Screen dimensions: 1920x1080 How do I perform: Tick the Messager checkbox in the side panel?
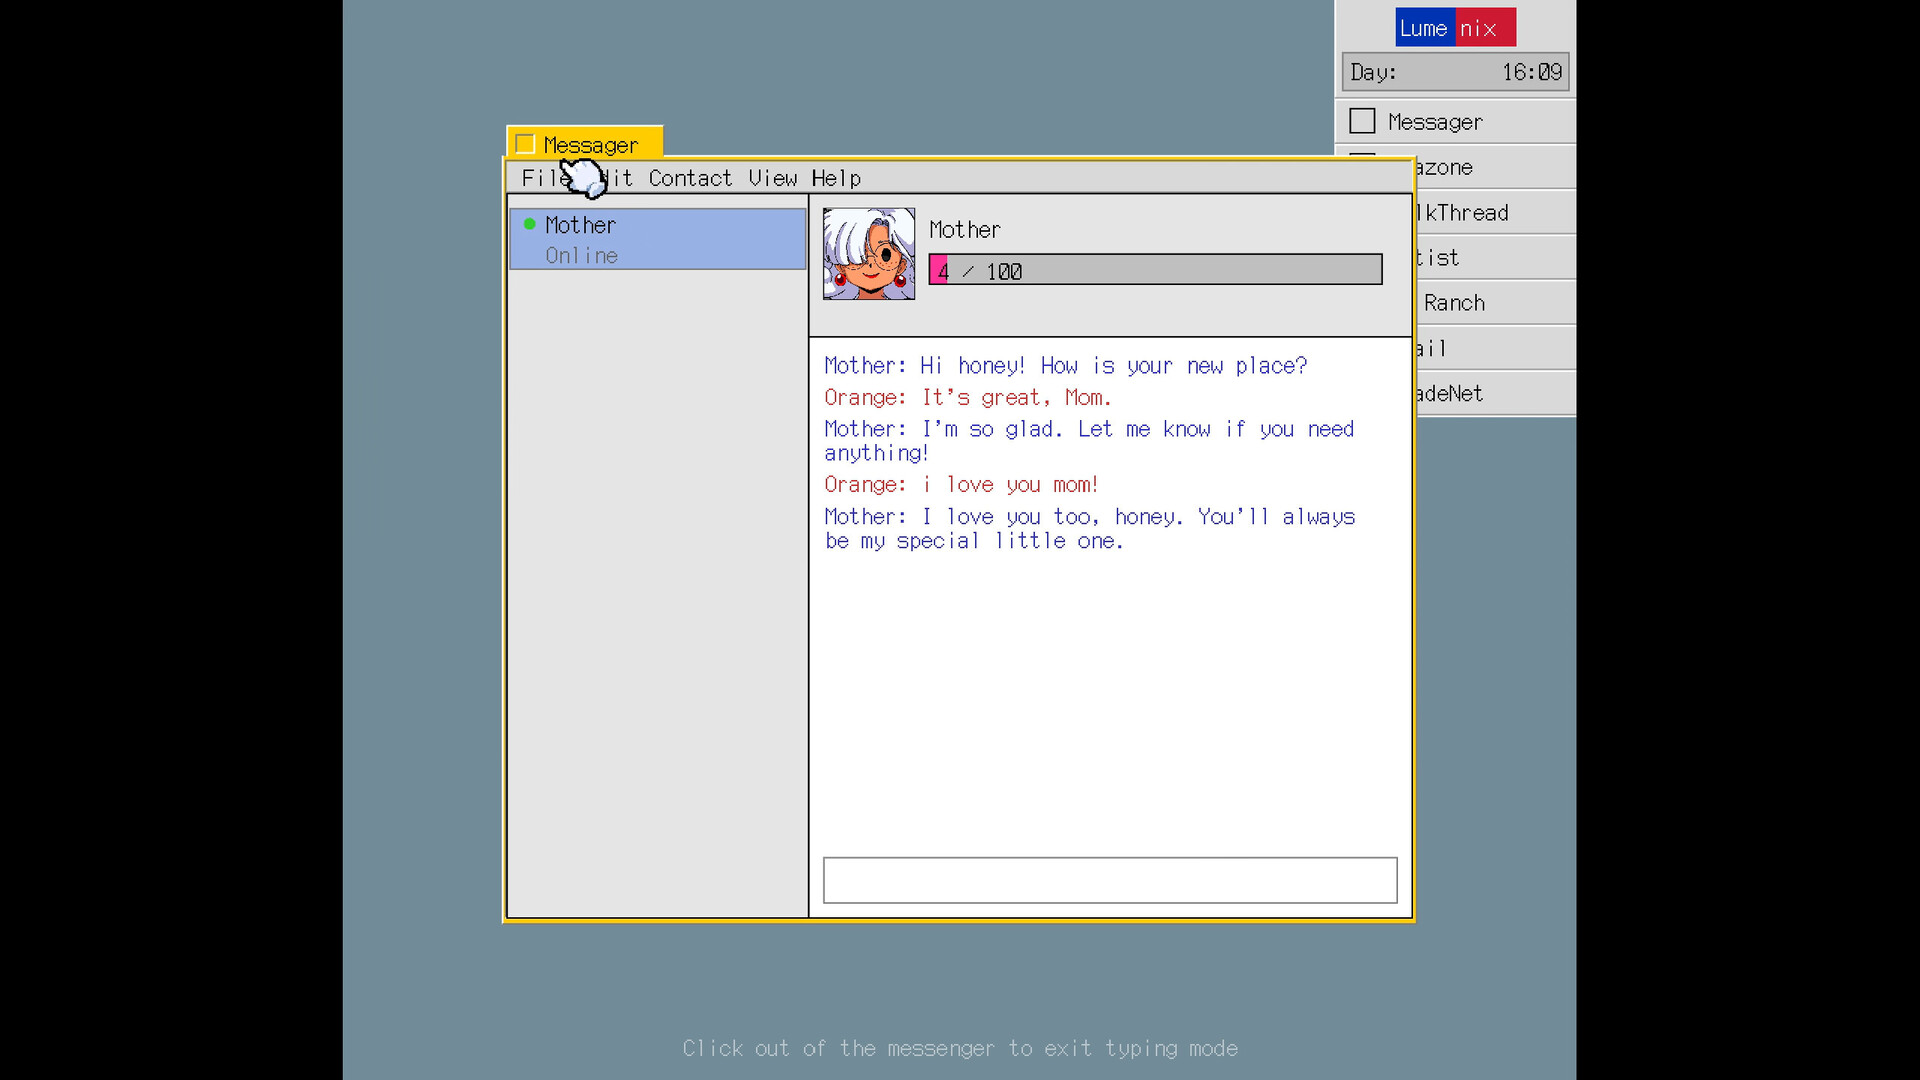click(x=1362, y=121)
